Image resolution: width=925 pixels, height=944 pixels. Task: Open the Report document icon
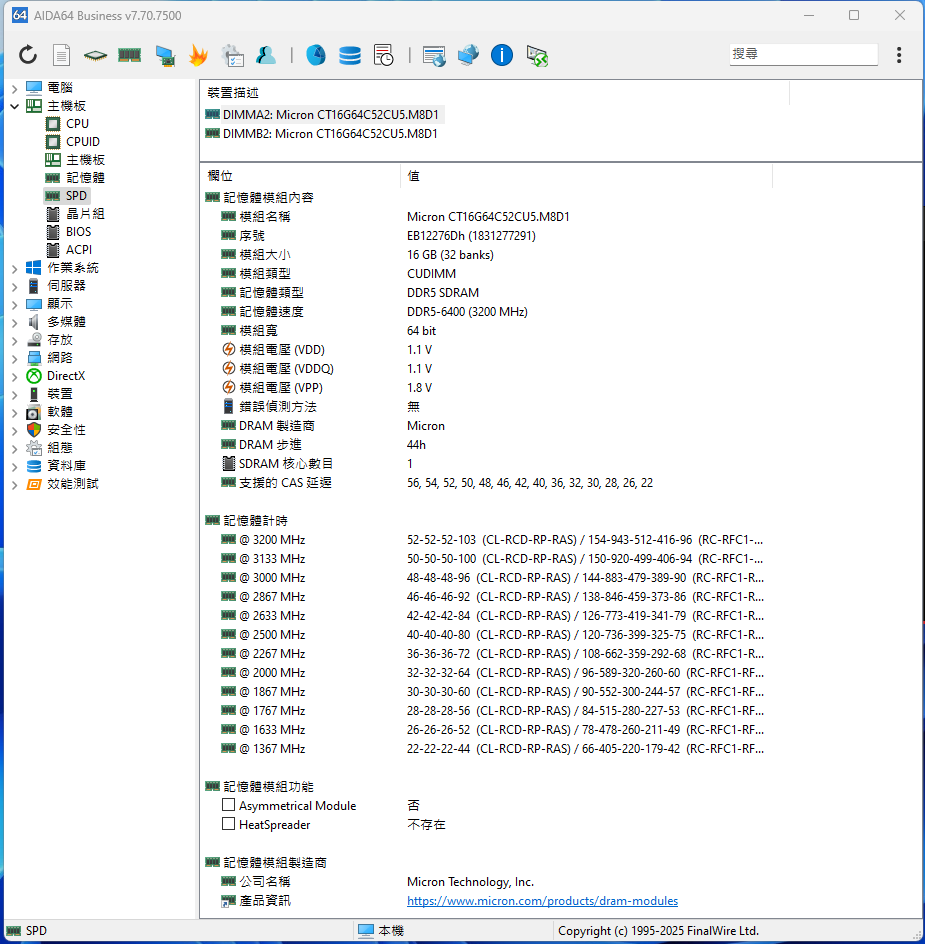[61, 55]
